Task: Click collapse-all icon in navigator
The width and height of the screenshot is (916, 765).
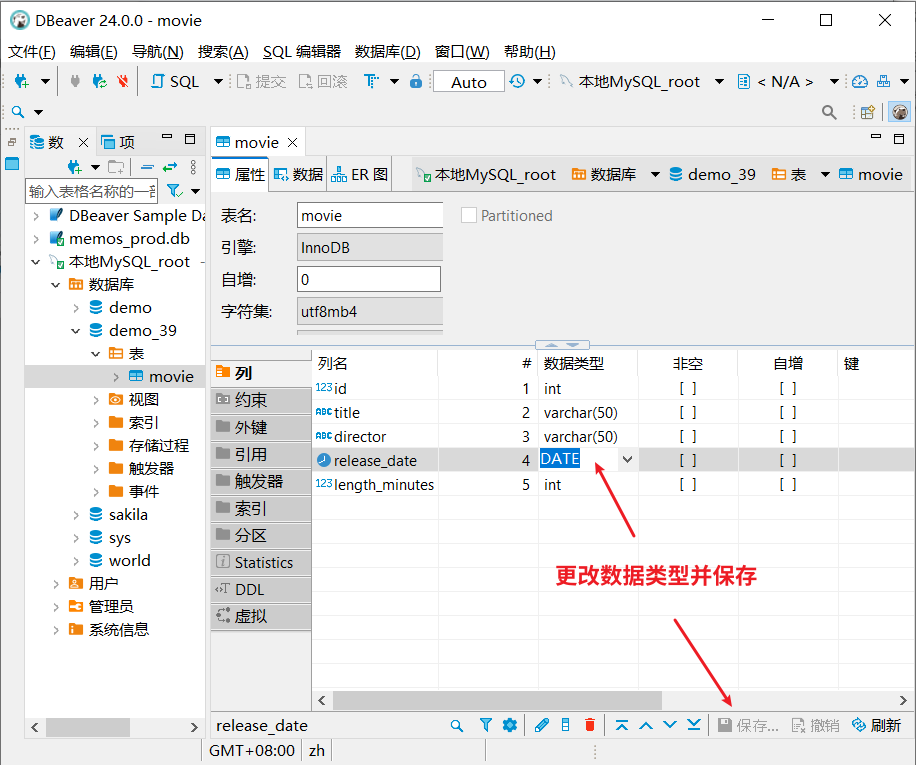Action: click(x=147, y=168)
